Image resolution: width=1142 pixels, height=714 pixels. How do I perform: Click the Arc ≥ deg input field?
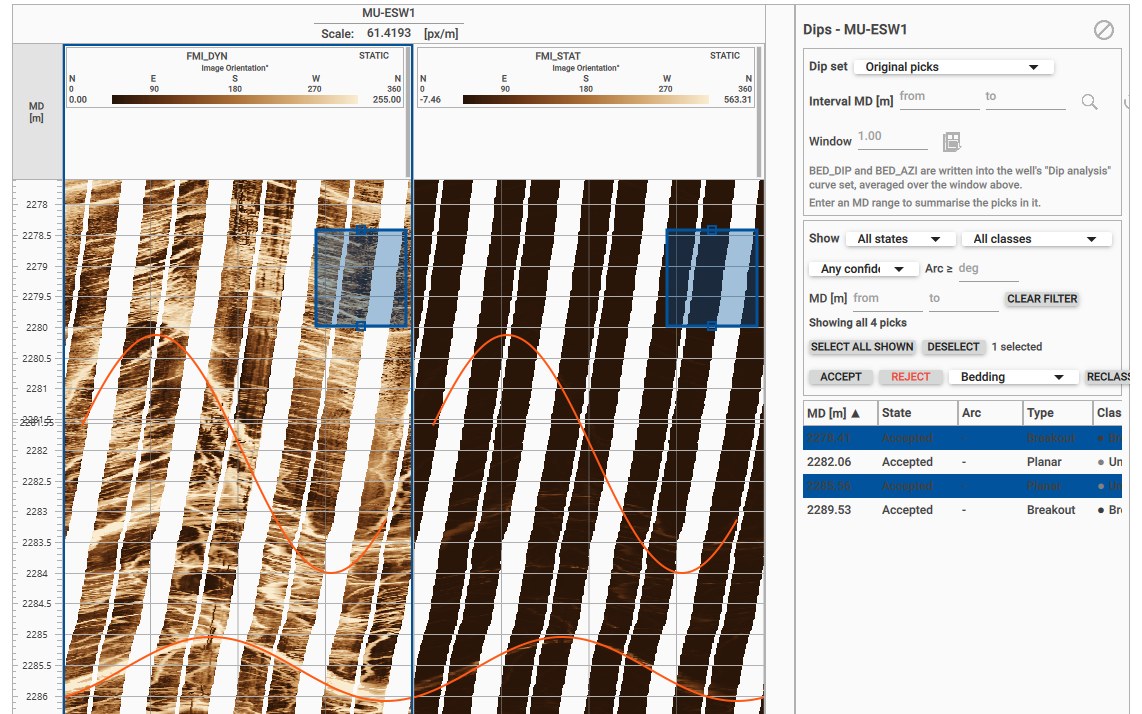pyautogui.click(x=988, y=270)
